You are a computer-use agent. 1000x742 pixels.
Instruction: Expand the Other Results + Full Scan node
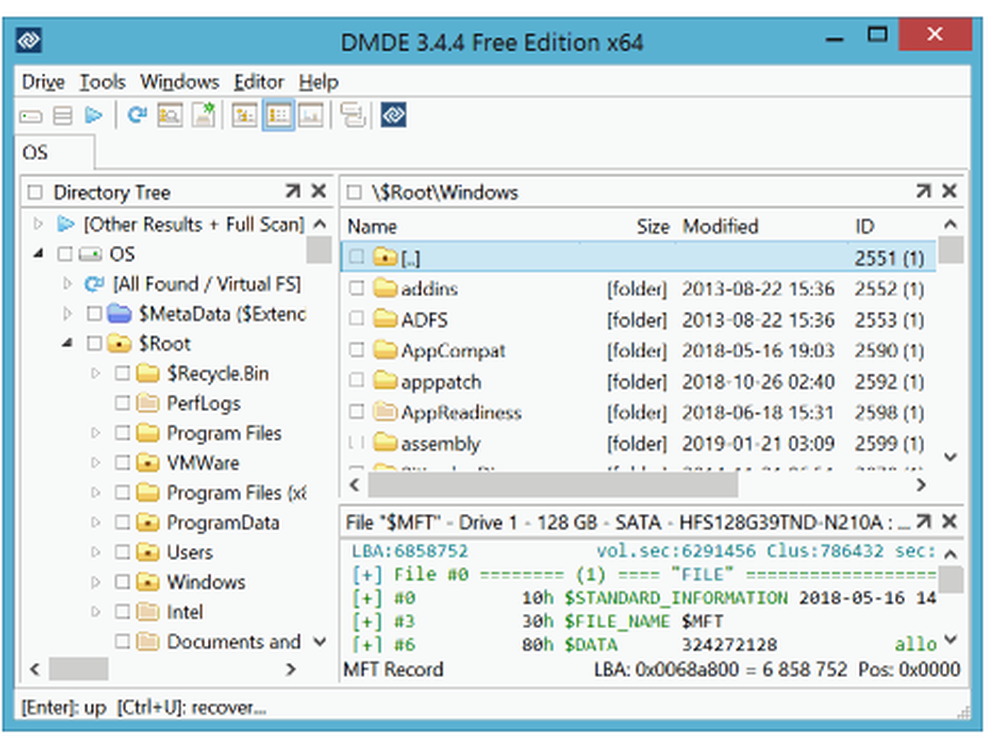[x=38, y=224]
